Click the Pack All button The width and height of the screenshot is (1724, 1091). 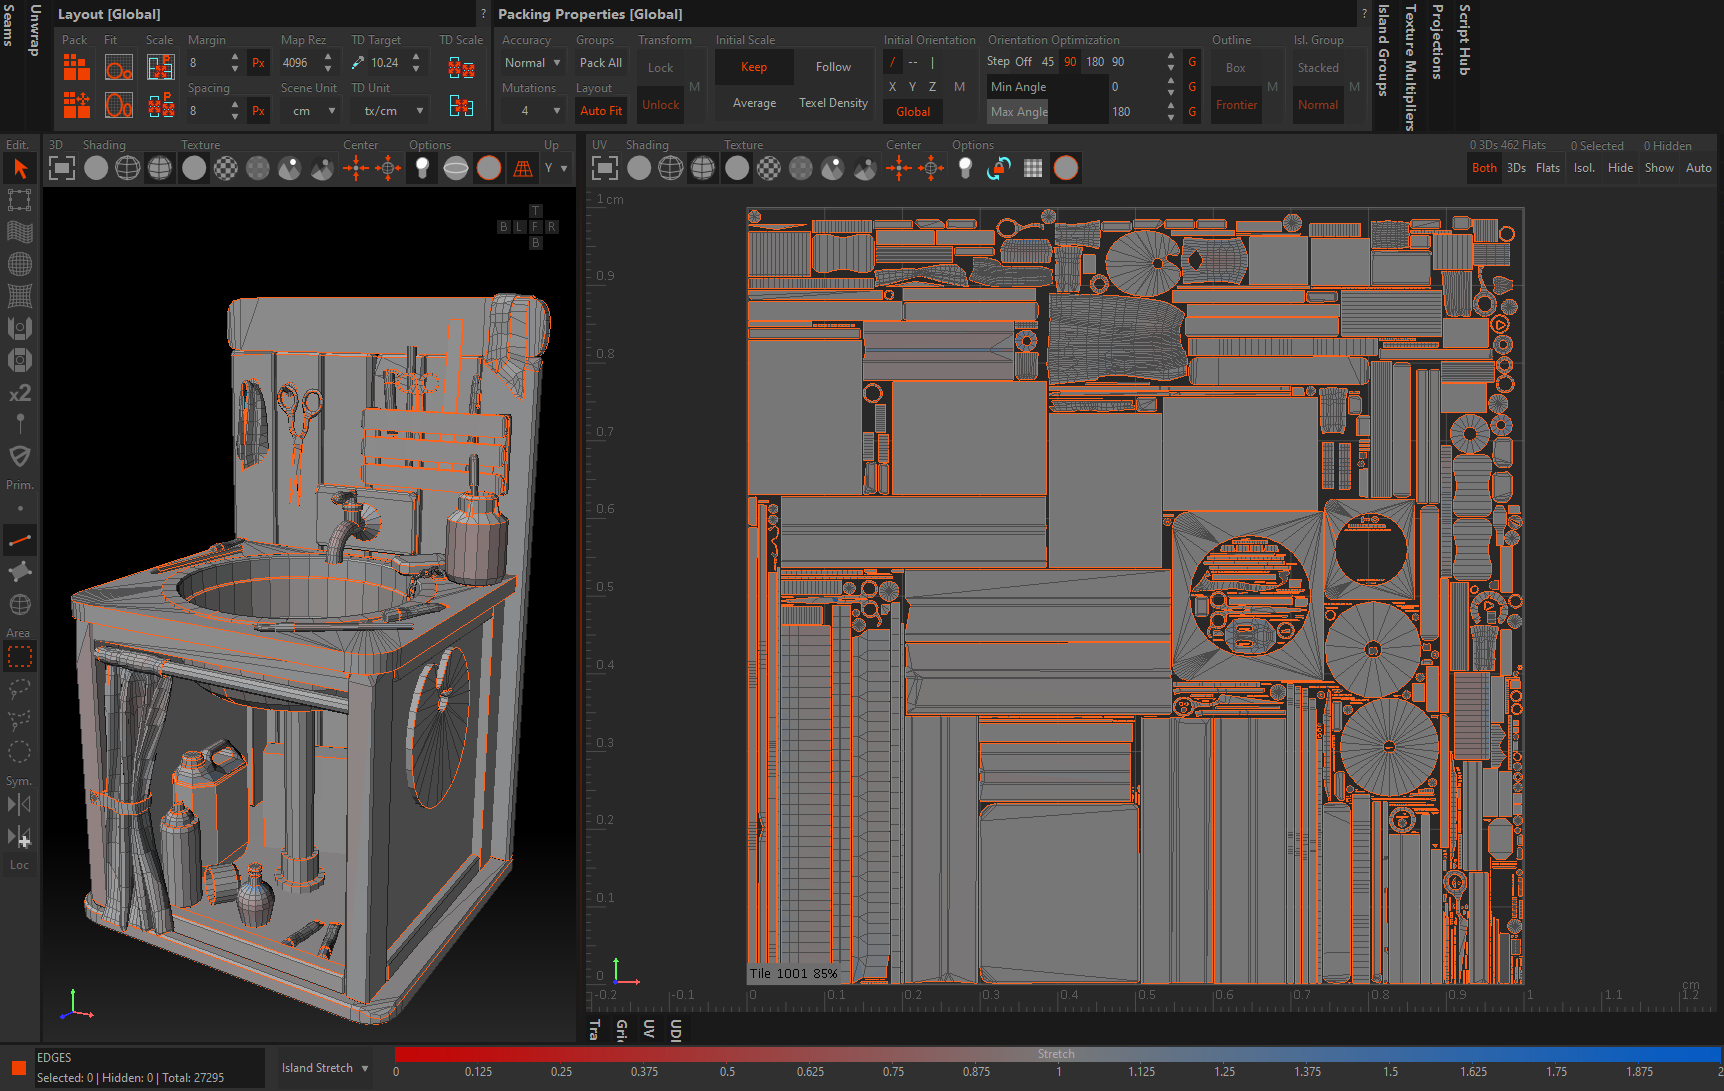coord(600,61)
